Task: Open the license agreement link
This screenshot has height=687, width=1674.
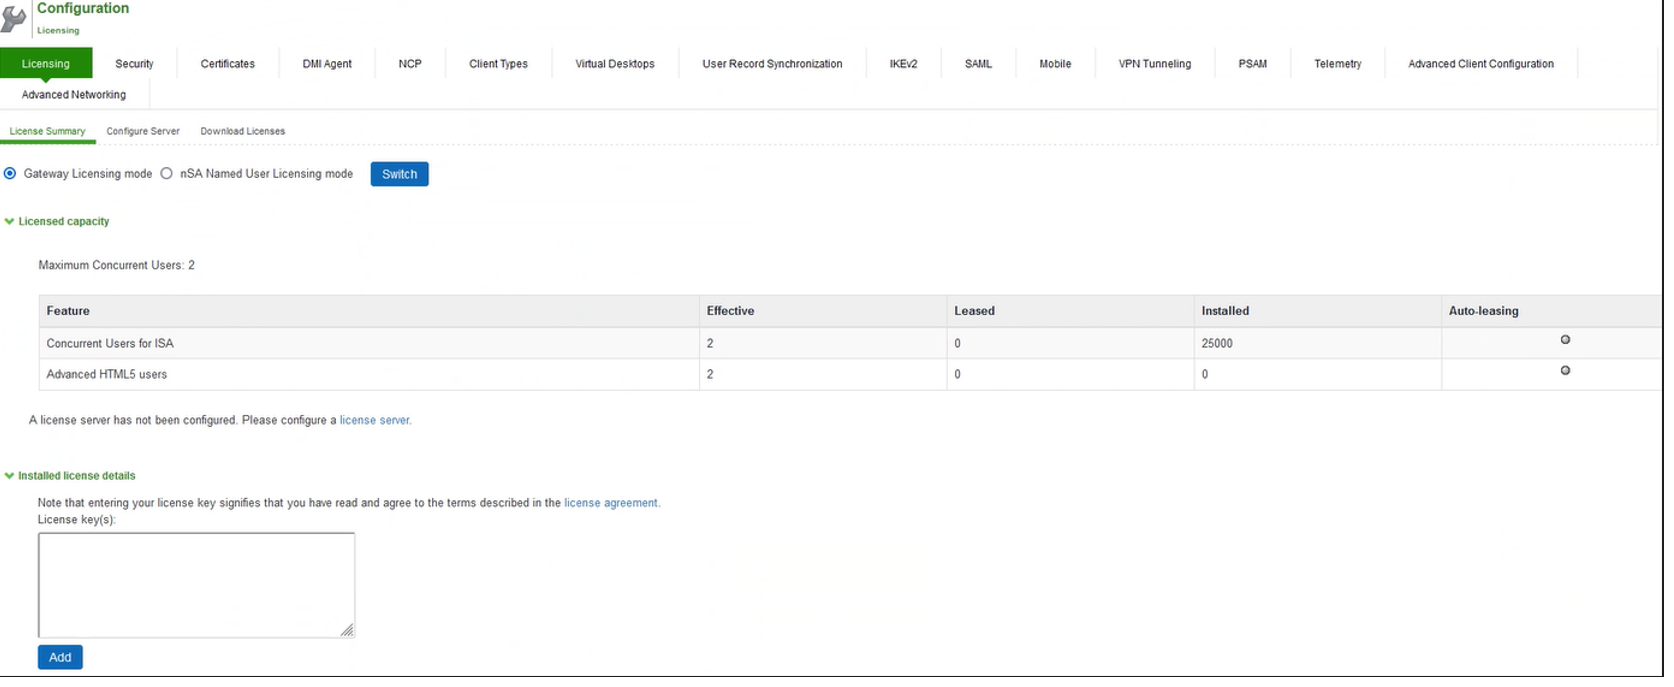Action: (x=610, y=503)
